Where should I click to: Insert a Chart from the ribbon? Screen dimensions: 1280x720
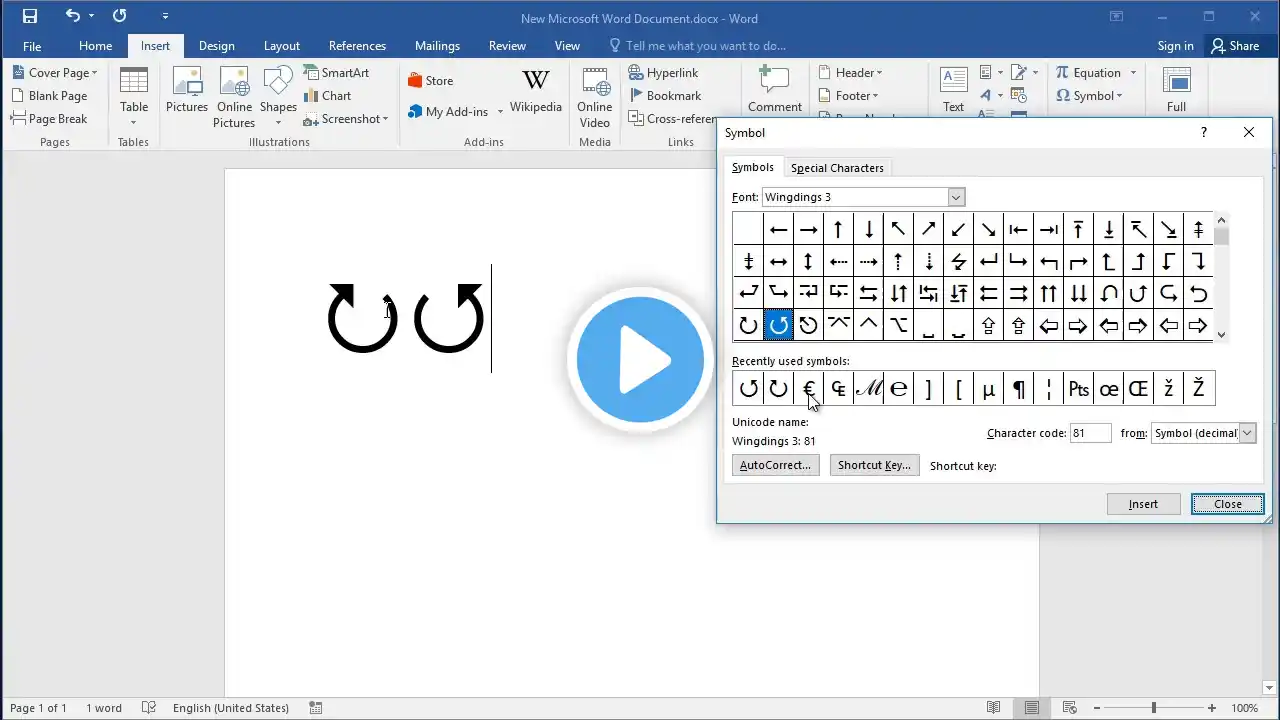coord(327,96)
